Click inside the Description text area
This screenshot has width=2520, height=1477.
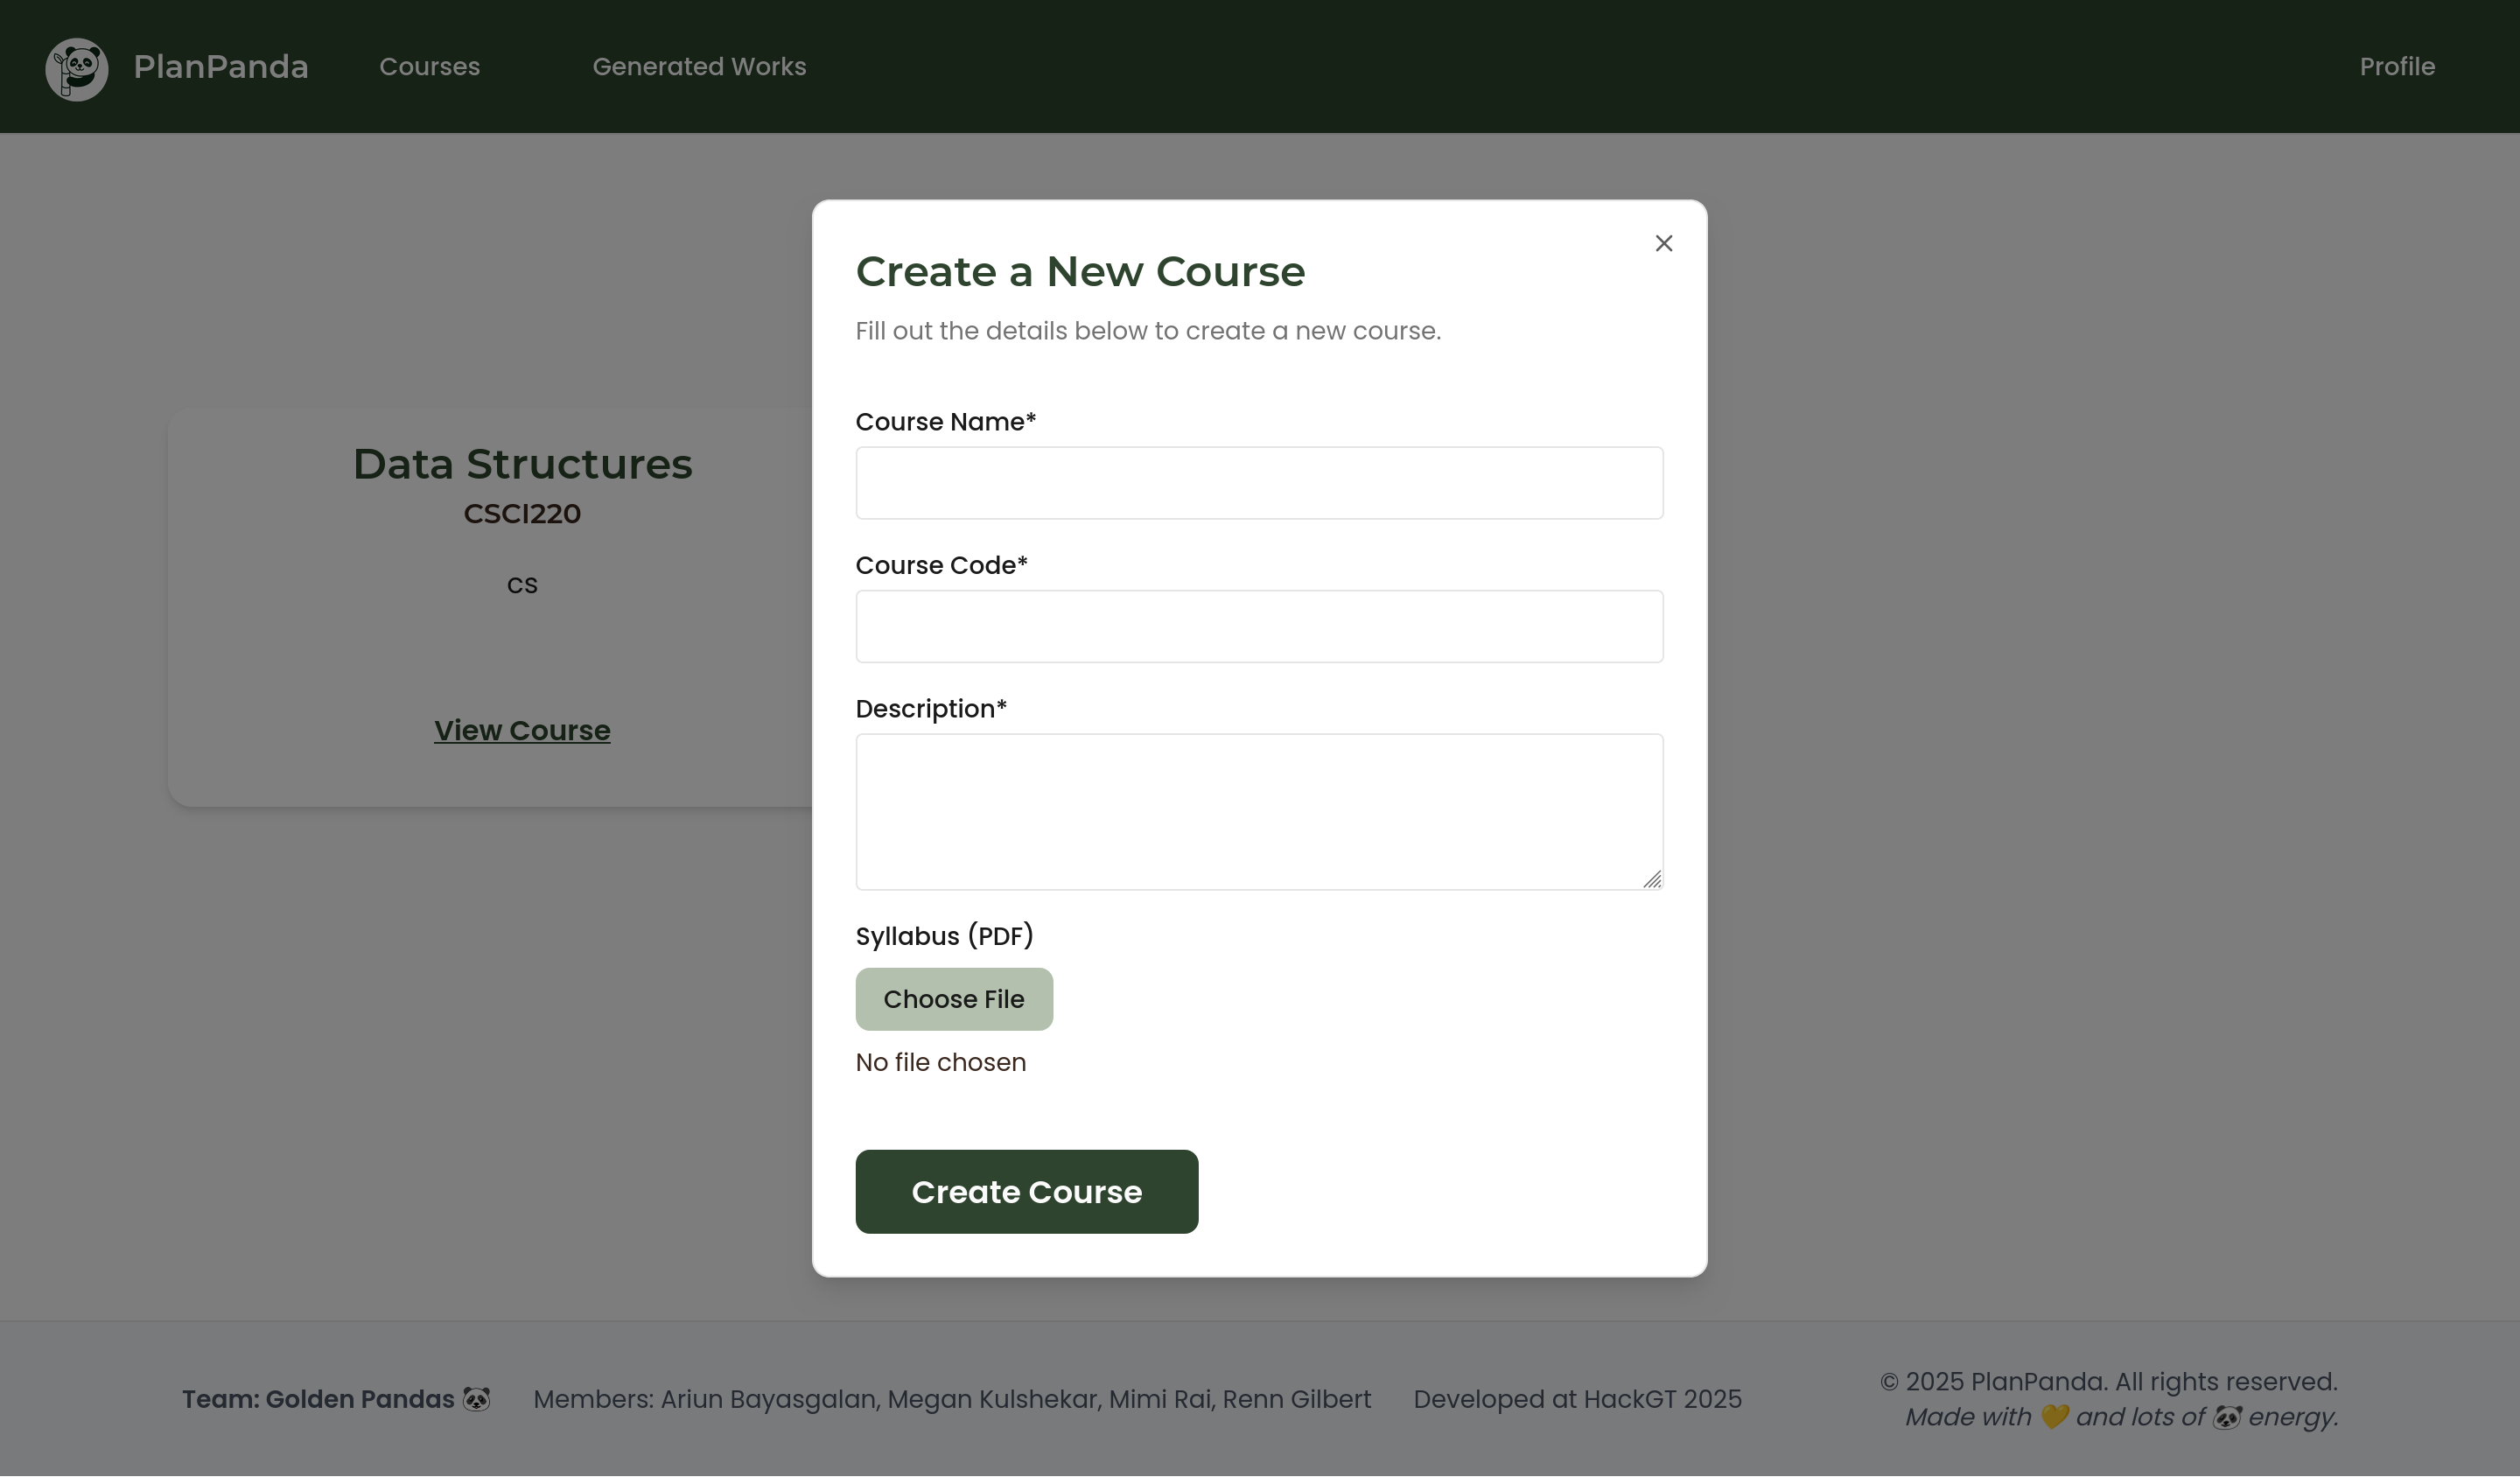point(1259,811)
